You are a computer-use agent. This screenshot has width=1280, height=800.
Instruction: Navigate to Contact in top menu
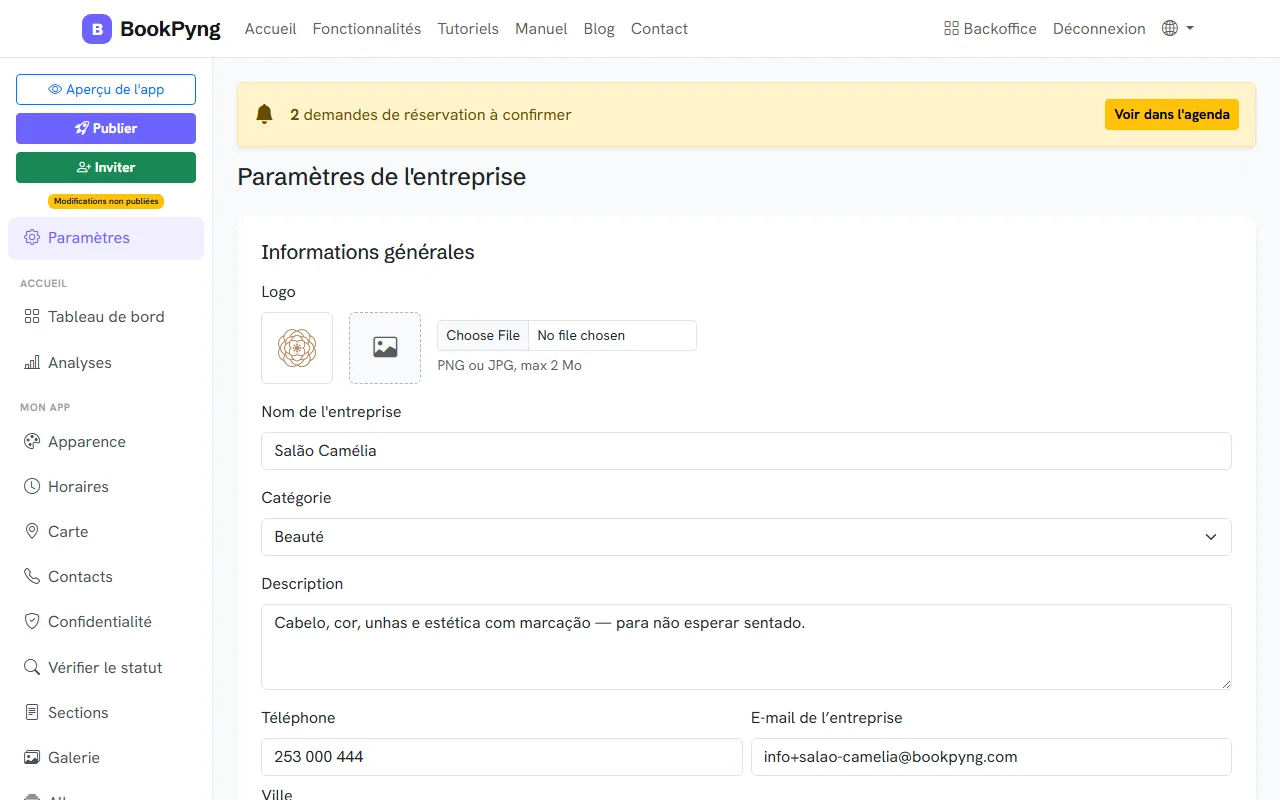659,29
